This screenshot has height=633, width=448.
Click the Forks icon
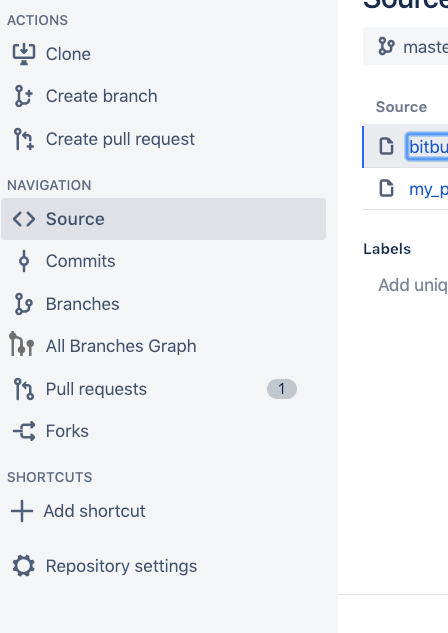[24, 431]
